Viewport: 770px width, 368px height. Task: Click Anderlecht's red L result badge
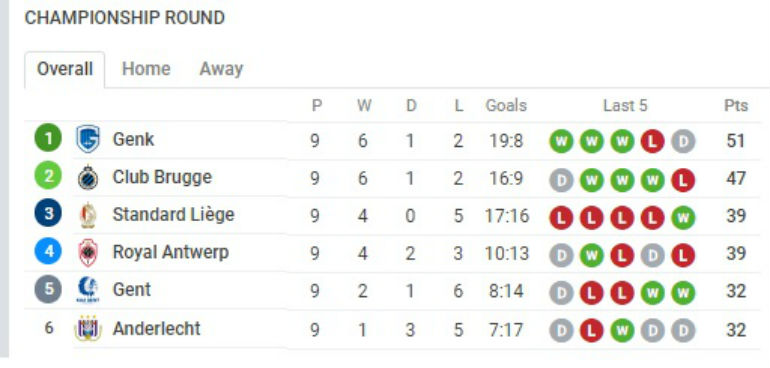(591, 331)
